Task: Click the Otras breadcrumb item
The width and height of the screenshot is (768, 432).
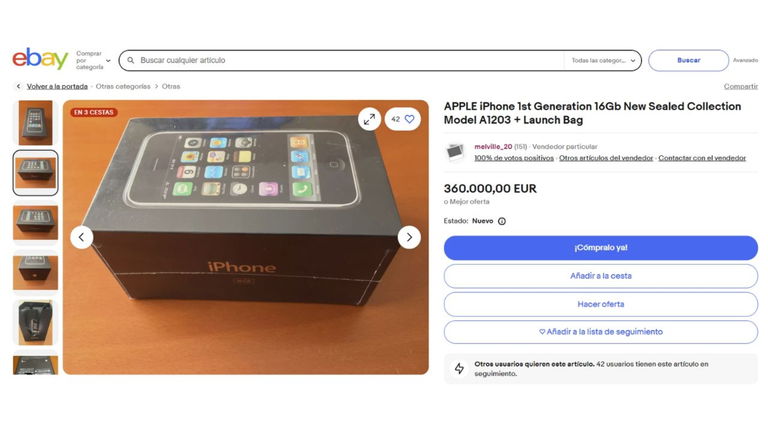Action: (171, 86)
